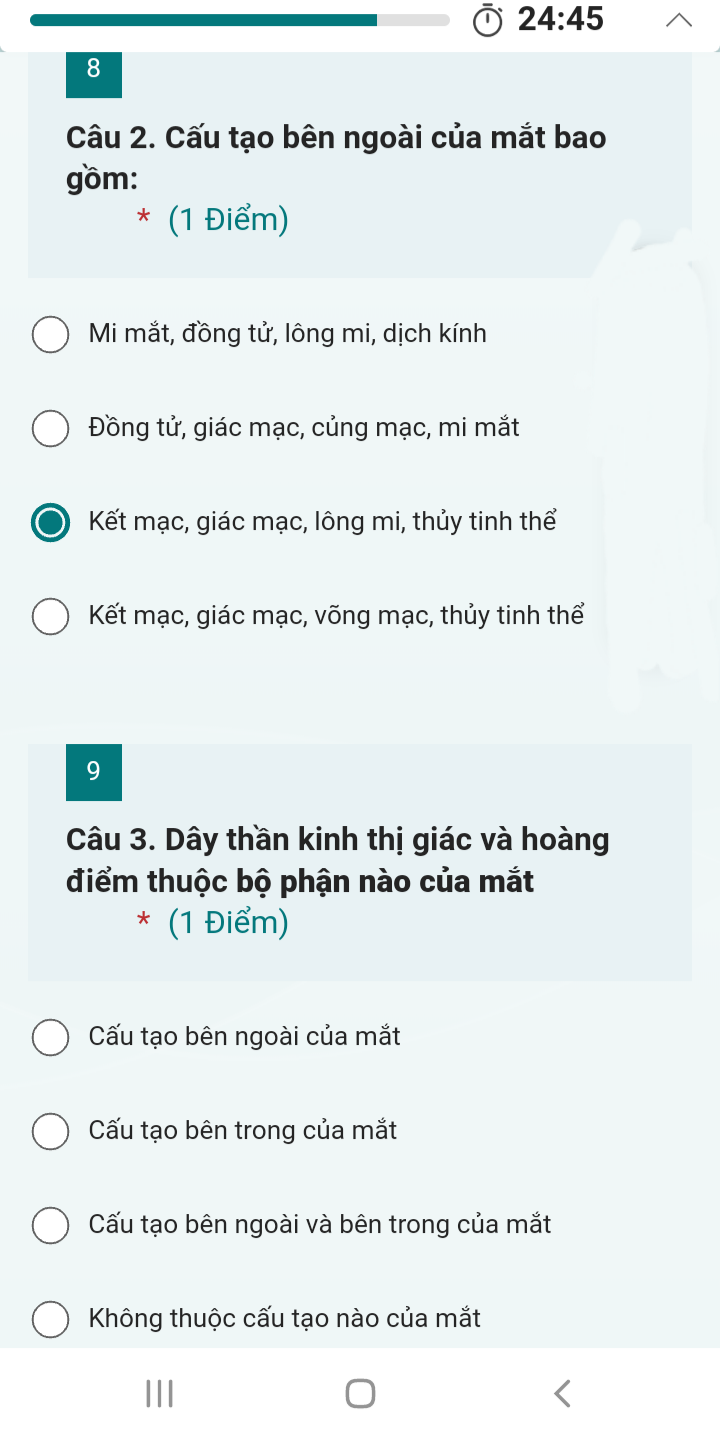Click the quiz progress bar
The width and height of the screenshot is (720, 1438).
point(240,20)
